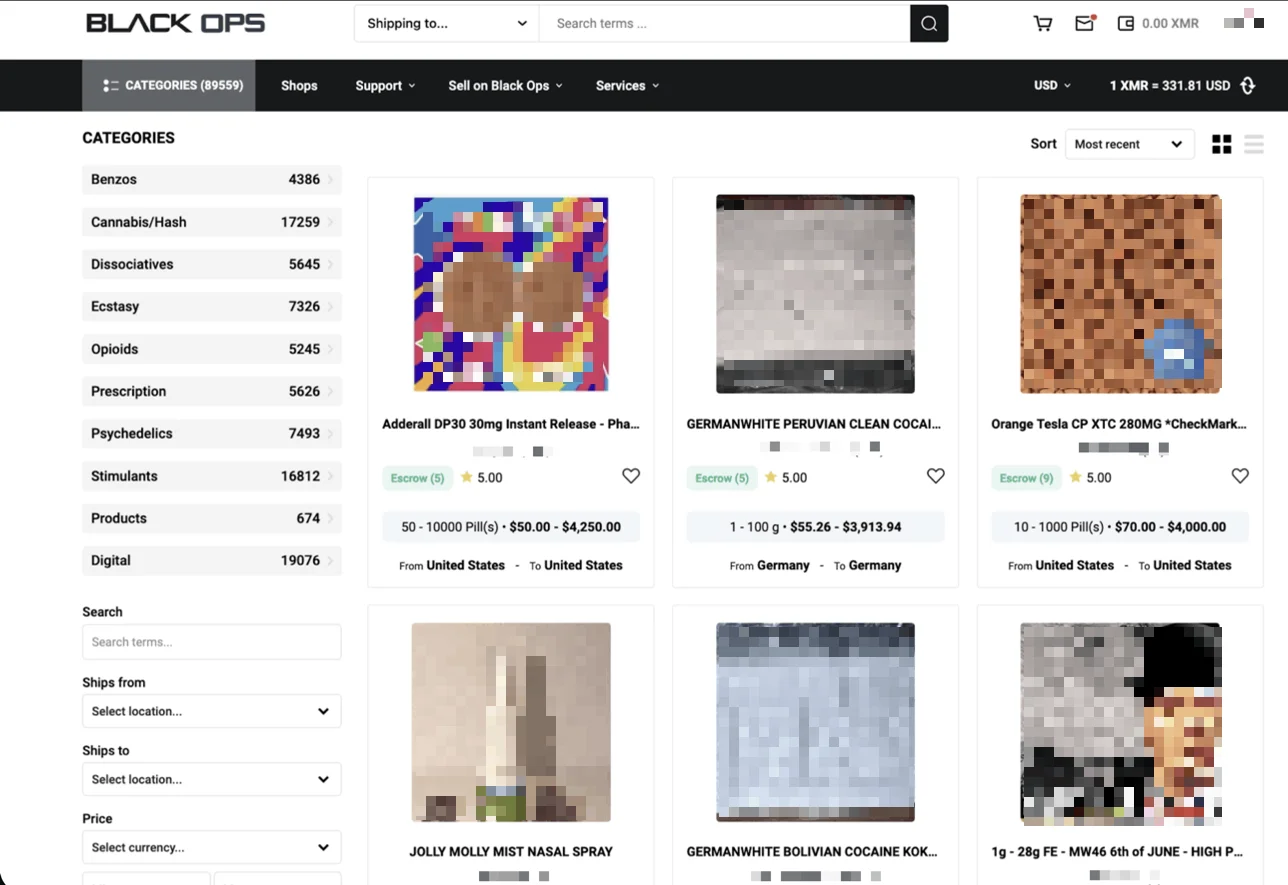Click chevron arrow on Benzos row
The height and width of the screenshot is (885, 1288).
coord(332,180)
